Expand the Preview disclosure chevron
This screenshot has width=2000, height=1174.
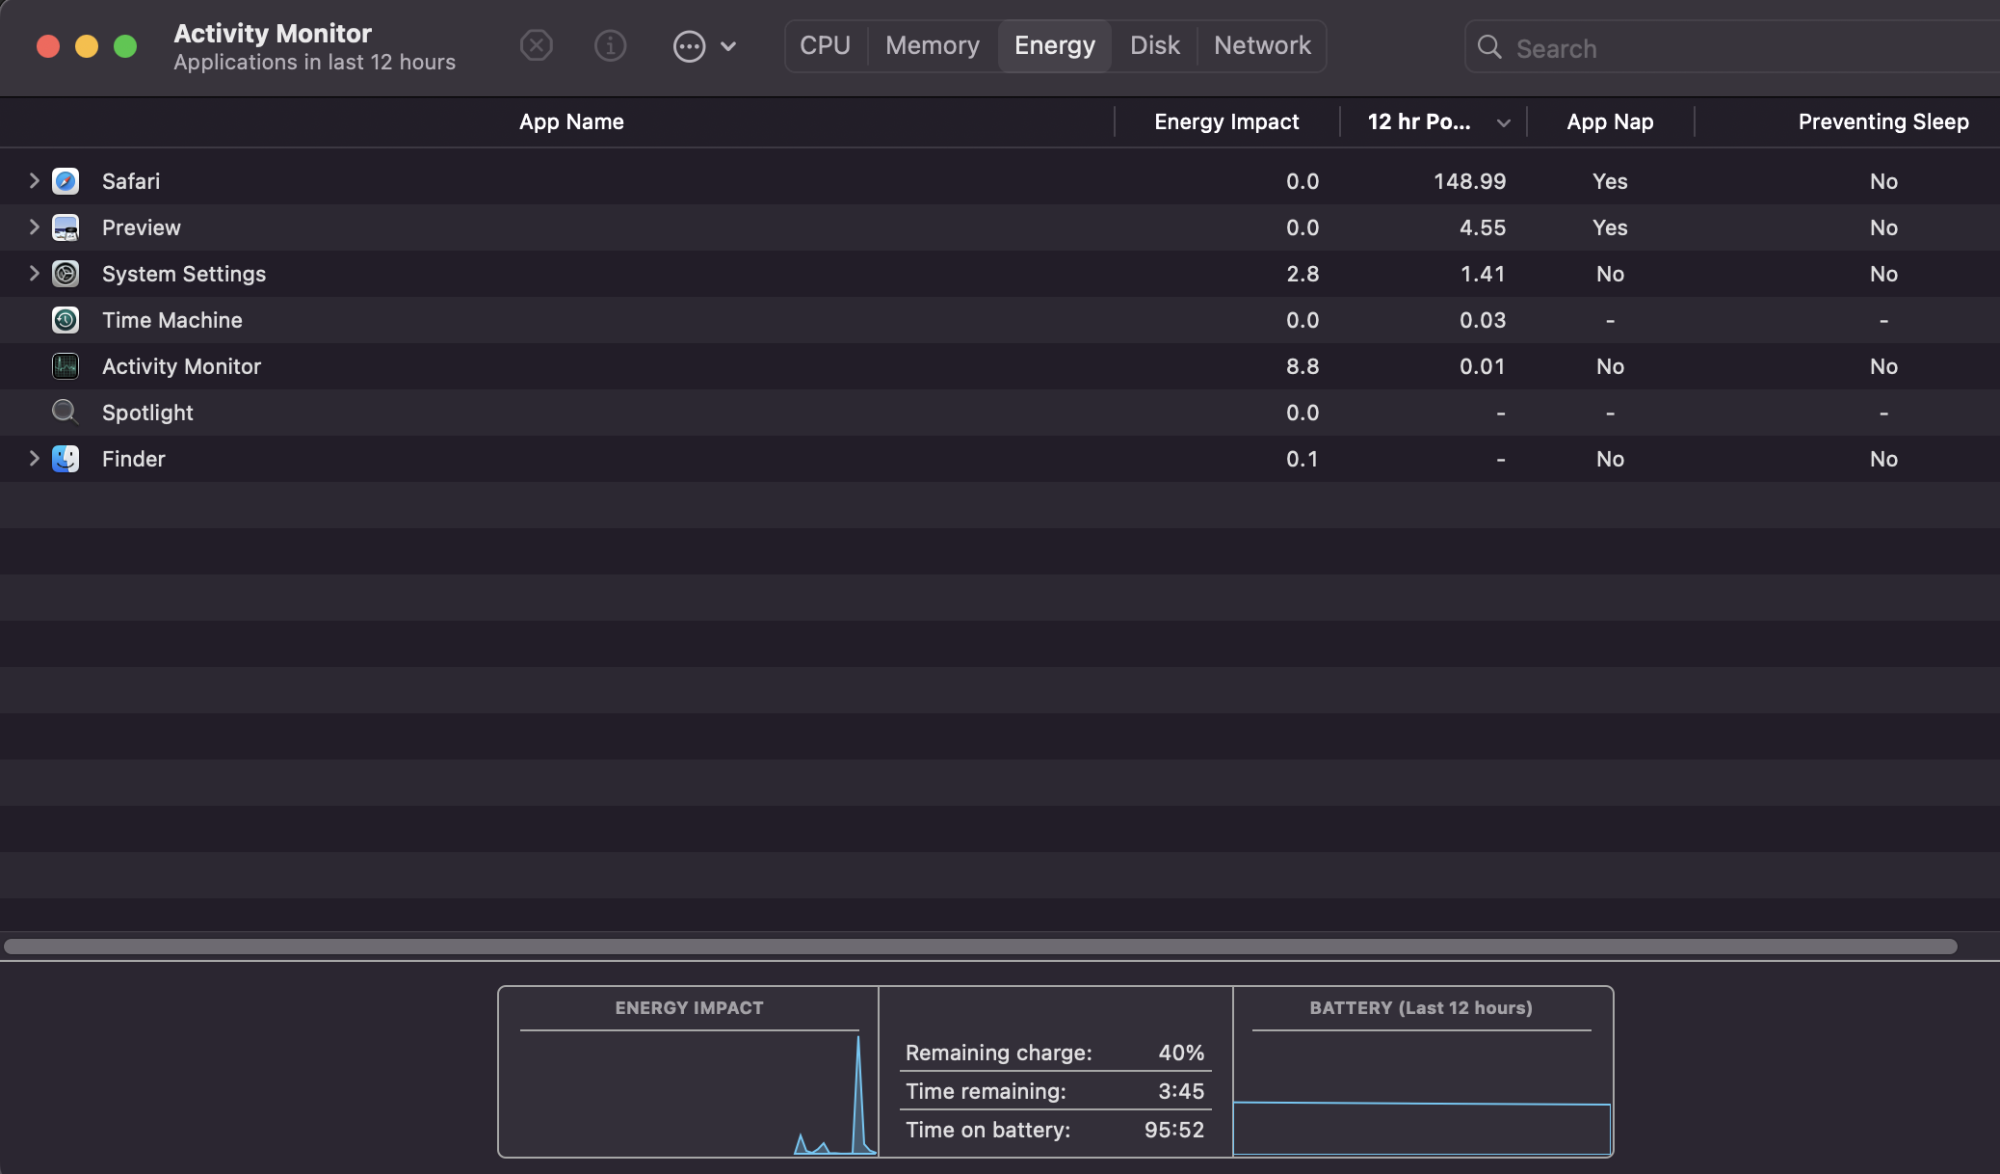[x=34, y=228]
